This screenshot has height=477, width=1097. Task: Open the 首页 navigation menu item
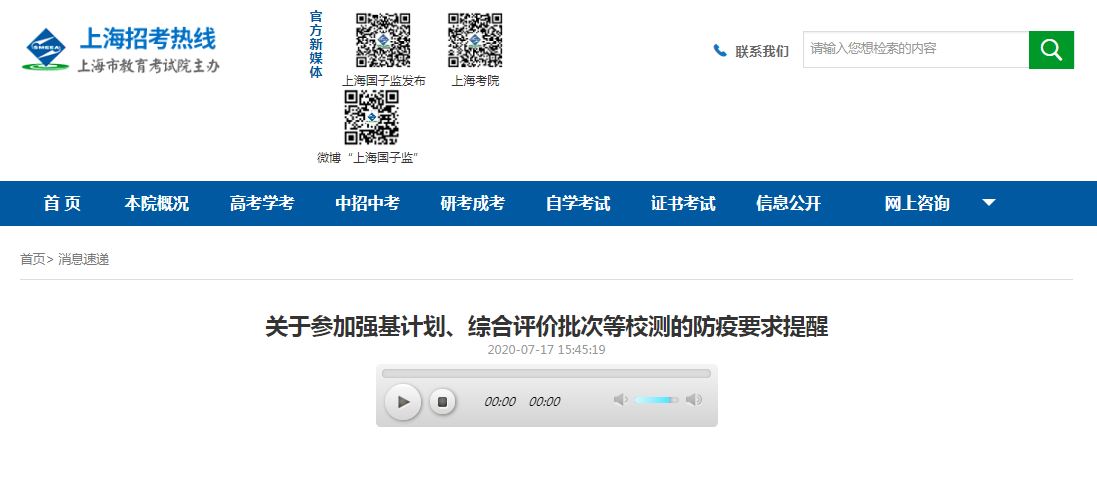pyautogui.click(x=62, y=203)
